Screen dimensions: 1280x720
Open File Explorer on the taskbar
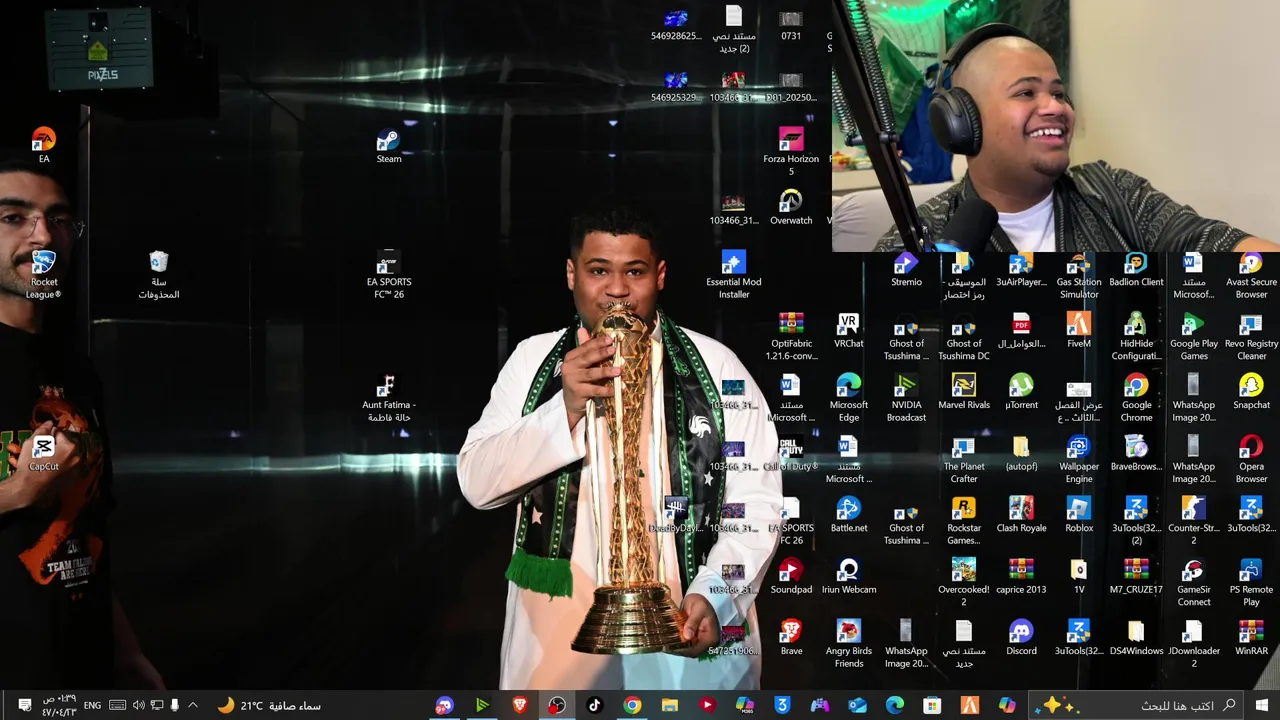(x=669, y=705)
